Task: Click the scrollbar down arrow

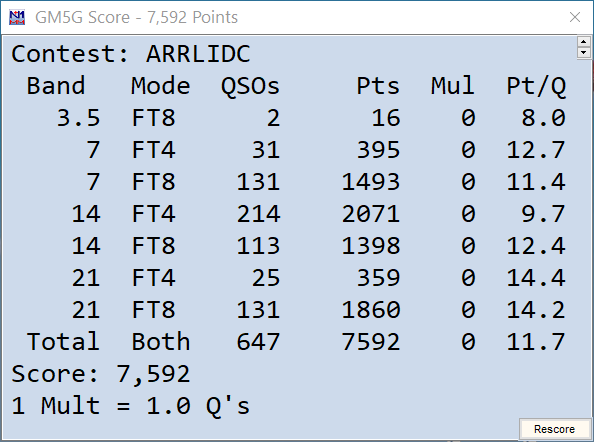Action: [583, 52]
